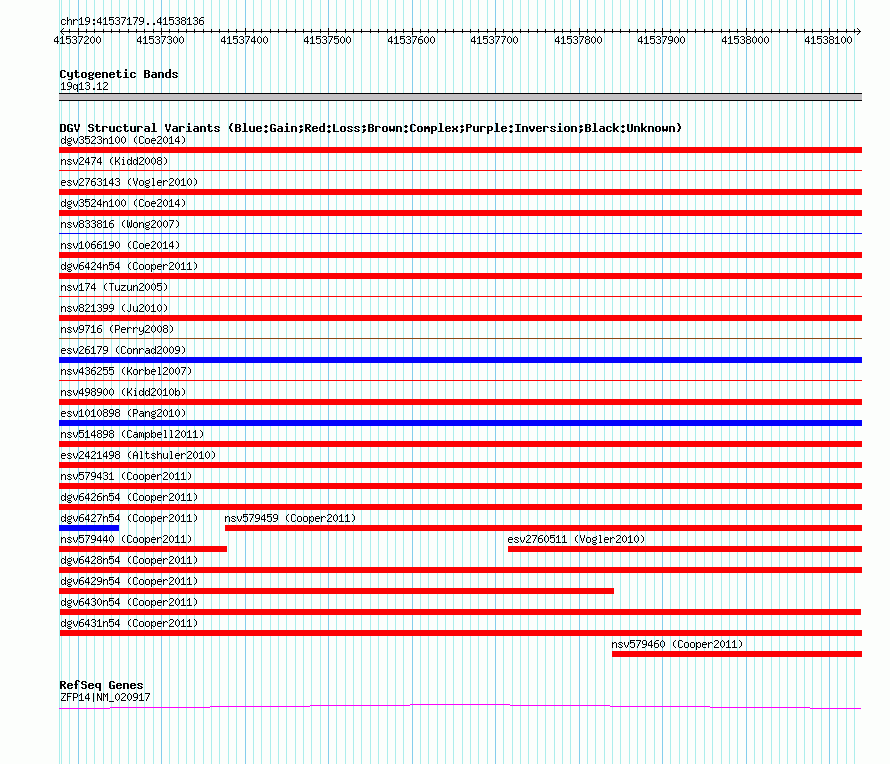Select nsv514898 (Campbell2011) label

pos(132,434)
